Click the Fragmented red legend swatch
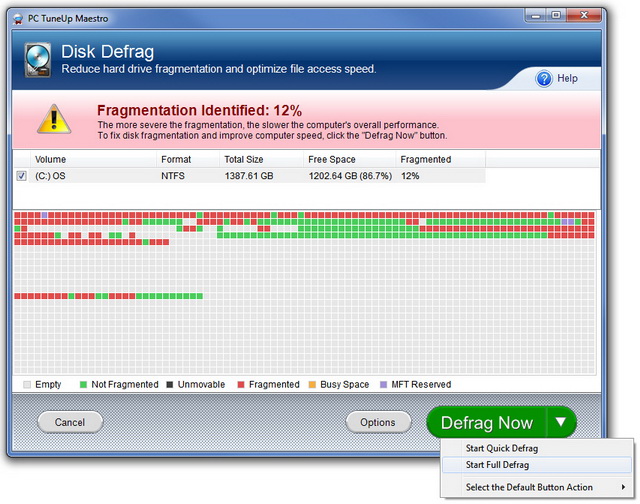 241,384
